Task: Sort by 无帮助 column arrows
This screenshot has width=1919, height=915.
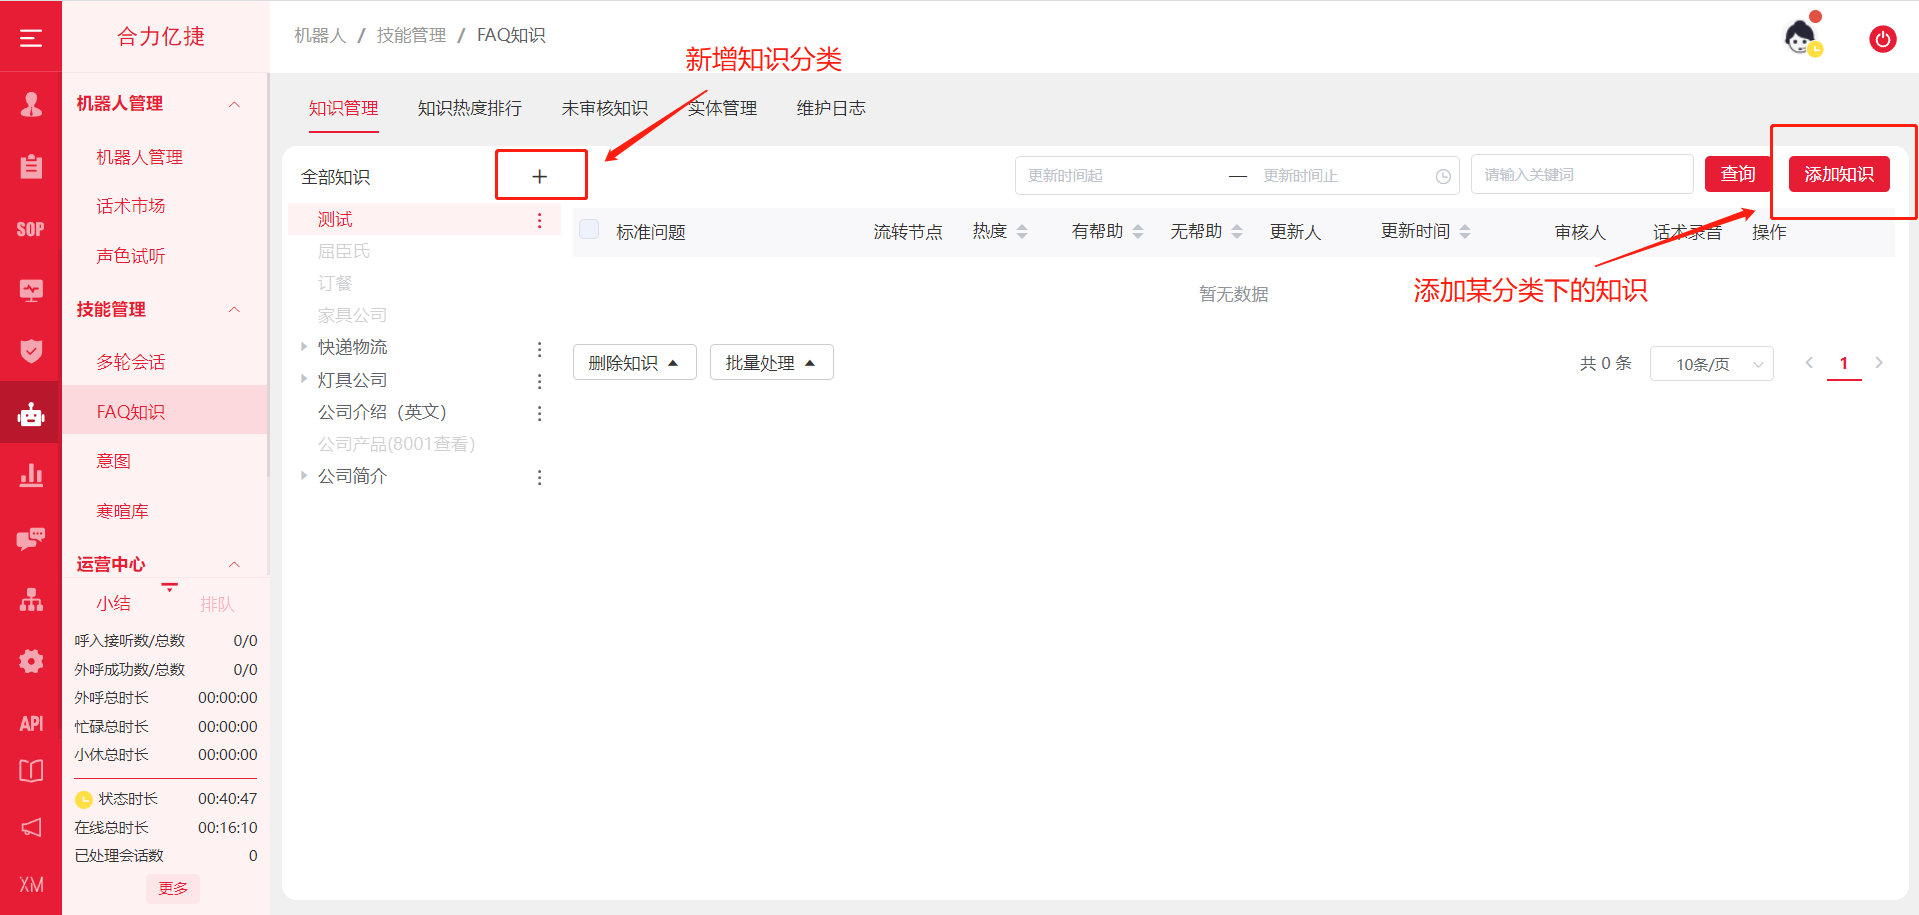Action: [x=1237, y=232]
